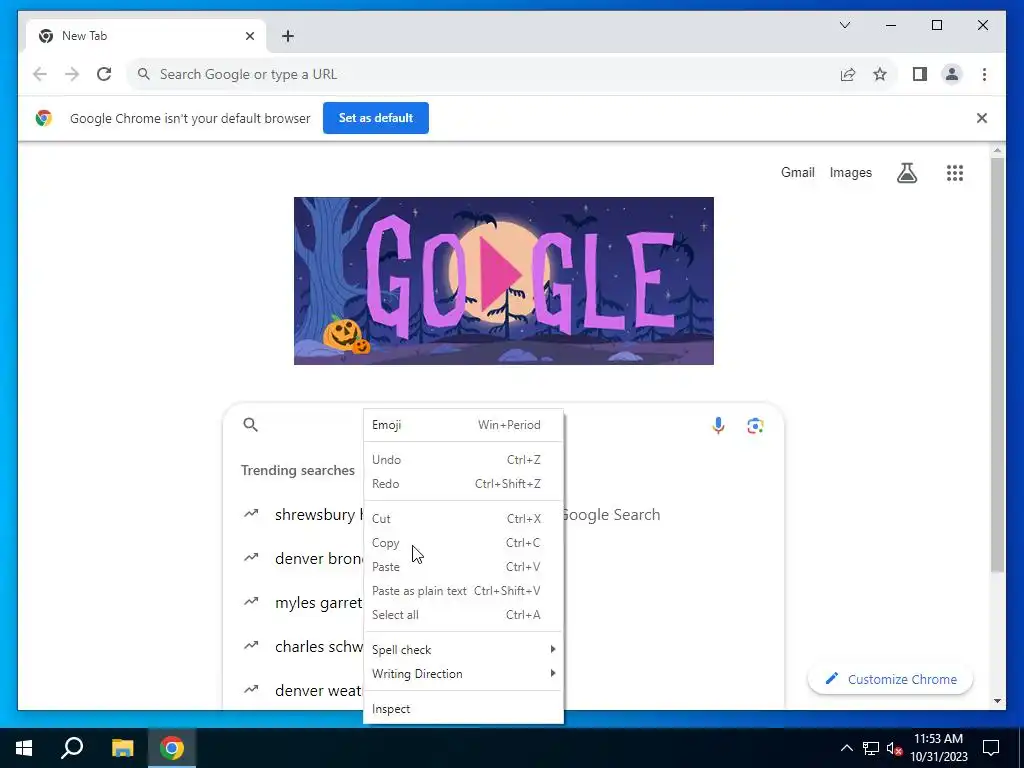Expand the Writing Direction submenu
Viewport: 1024px width, 768px height.
point(463,674)
